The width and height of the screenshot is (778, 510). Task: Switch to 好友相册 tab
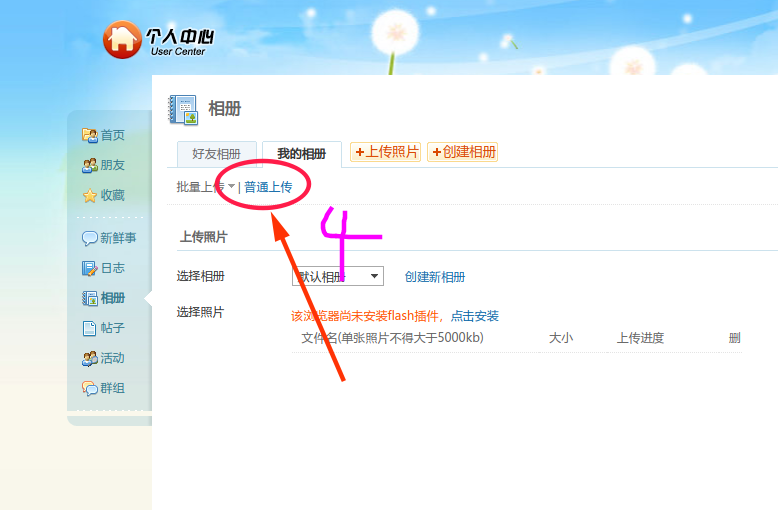217,154
